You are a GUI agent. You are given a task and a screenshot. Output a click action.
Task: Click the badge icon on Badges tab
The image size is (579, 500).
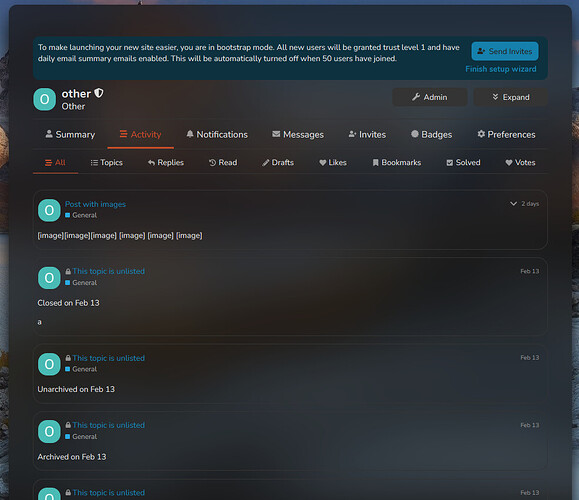(x=415, y=134)
